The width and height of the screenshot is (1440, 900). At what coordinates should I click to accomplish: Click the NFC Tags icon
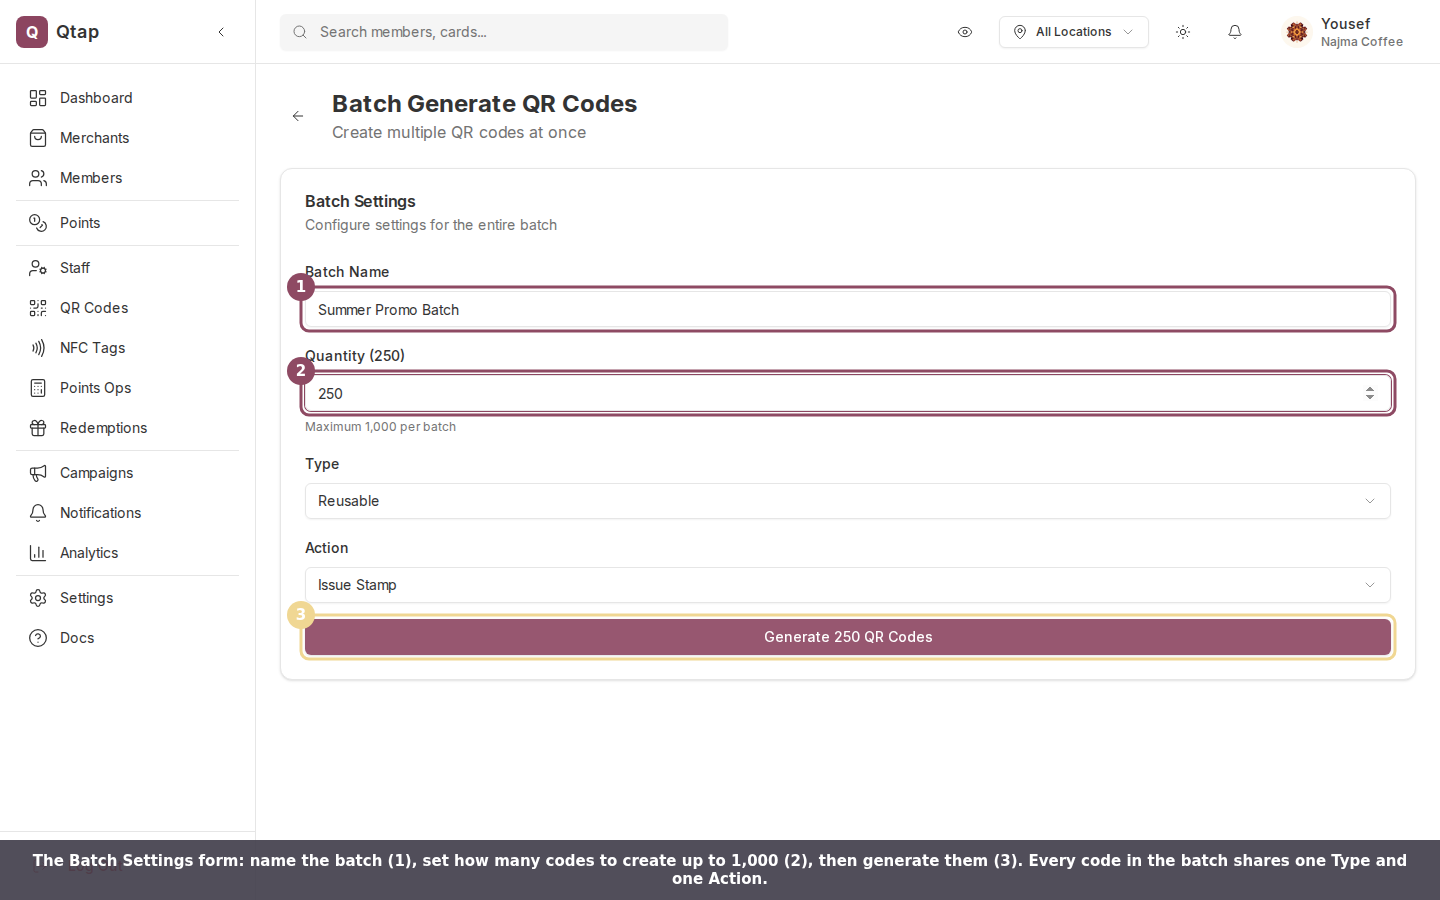[x=38, y=348]
